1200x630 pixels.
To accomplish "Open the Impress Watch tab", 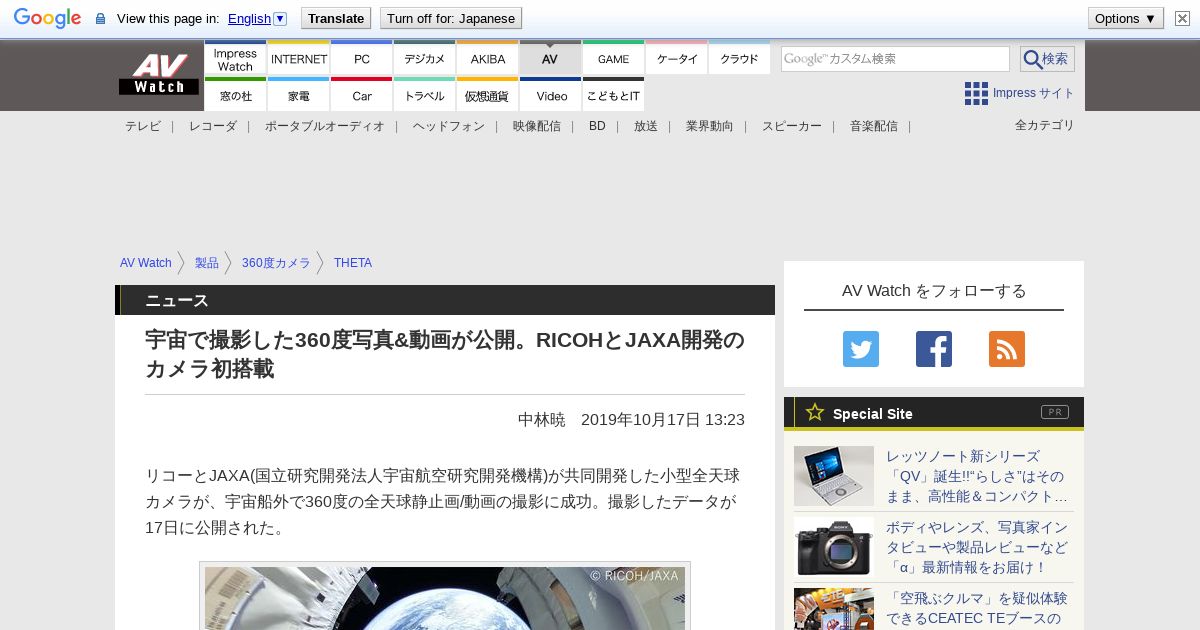I will pyautogui.click(x=235, y=59).
